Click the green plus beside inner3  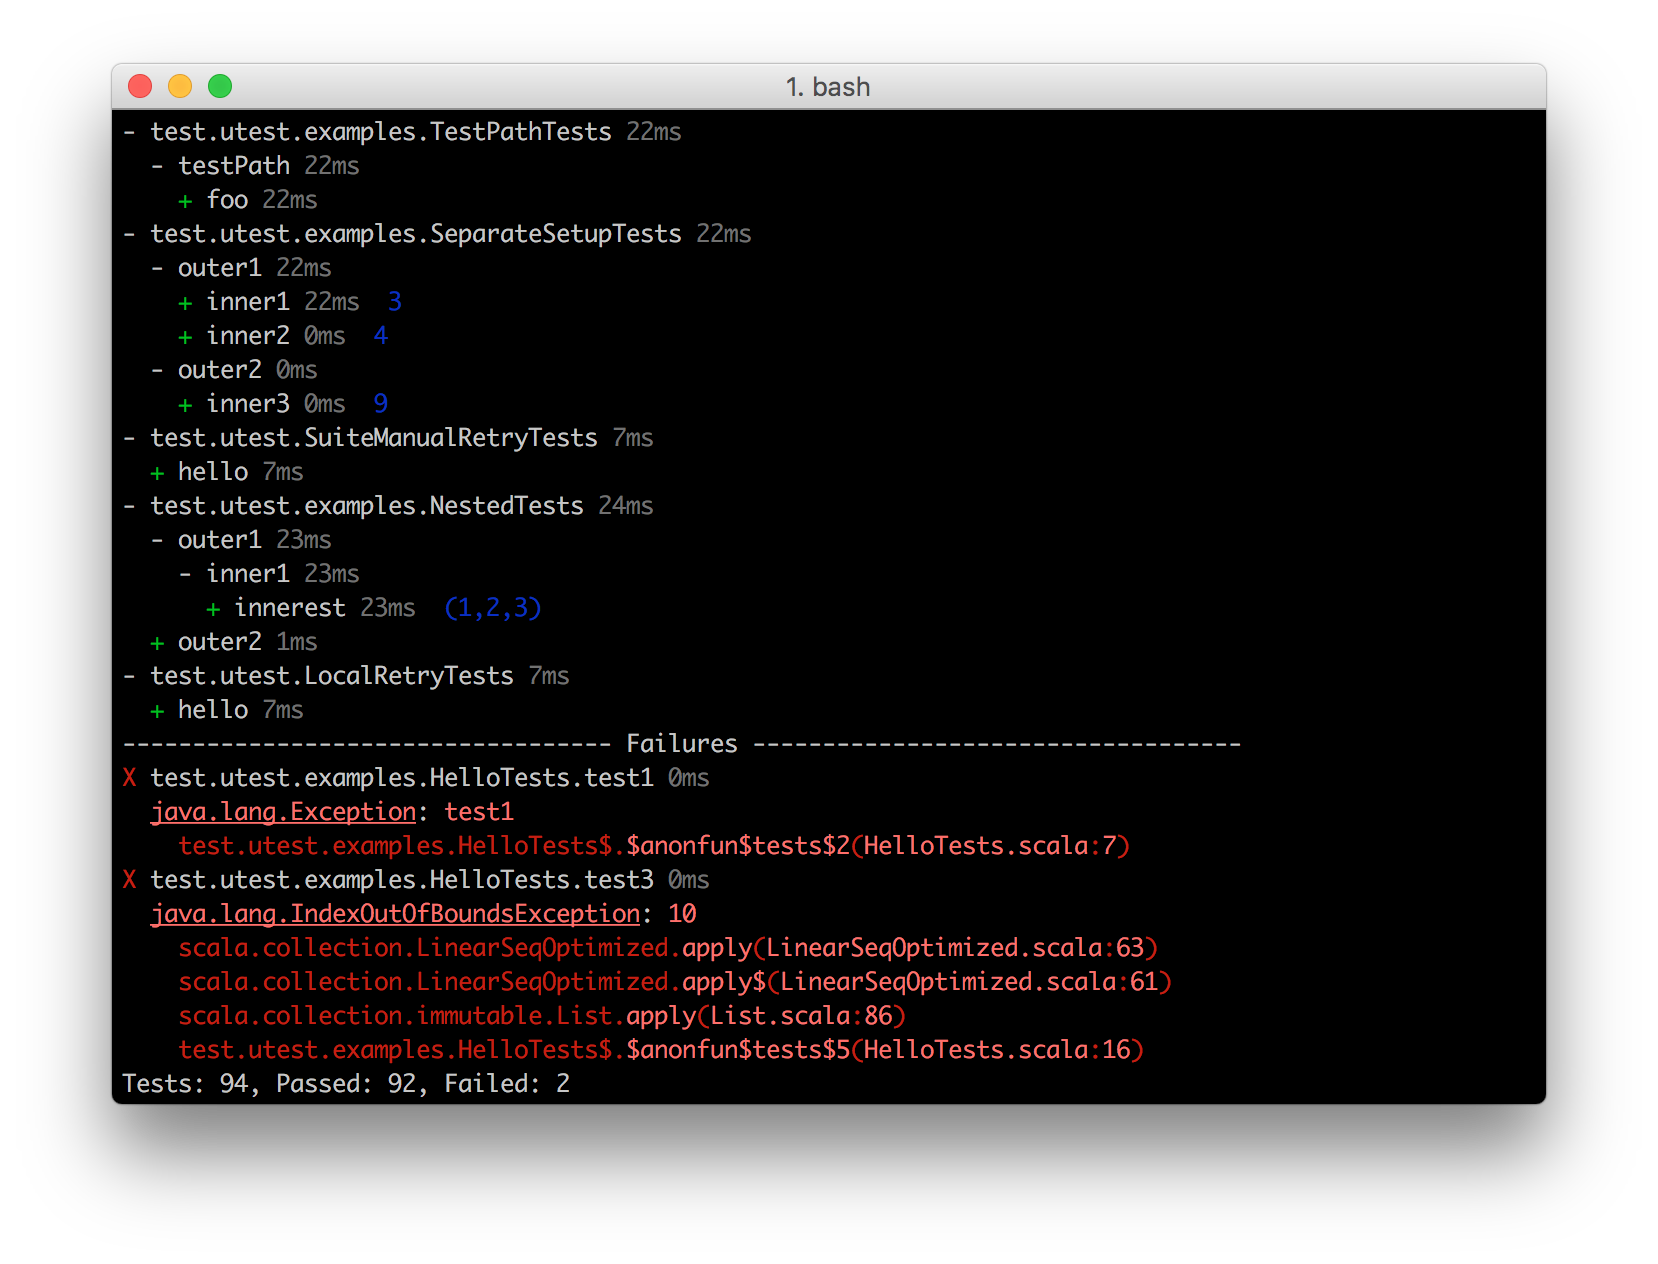point(185,403)
